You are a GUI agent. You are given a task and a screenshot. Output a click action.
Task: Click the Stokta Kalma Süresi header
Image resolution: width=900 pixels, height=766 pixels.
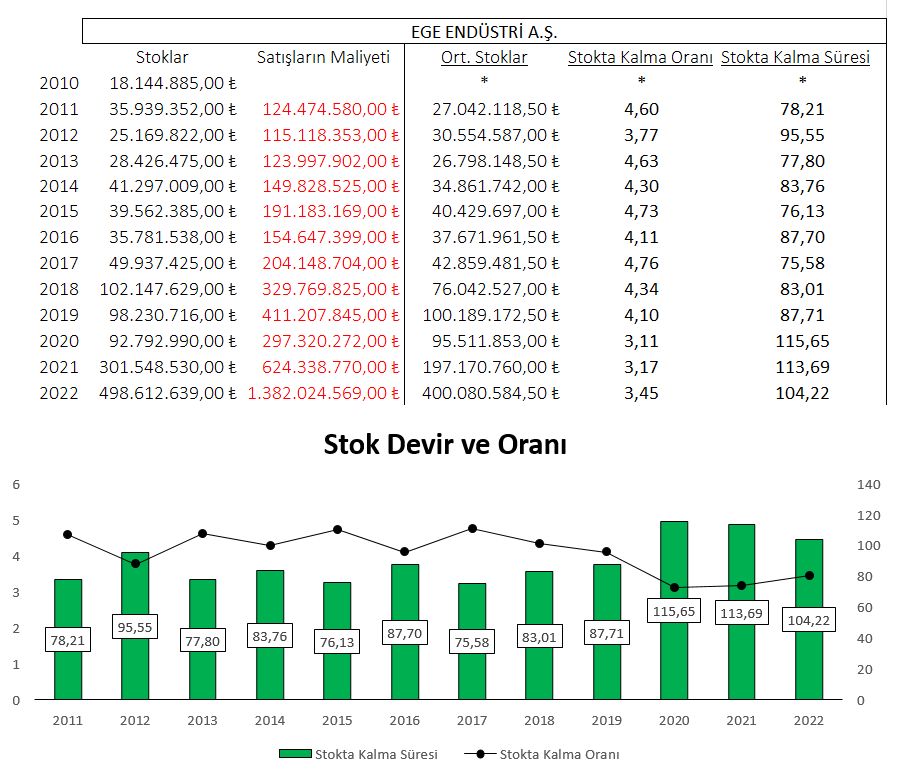point(796,57)
